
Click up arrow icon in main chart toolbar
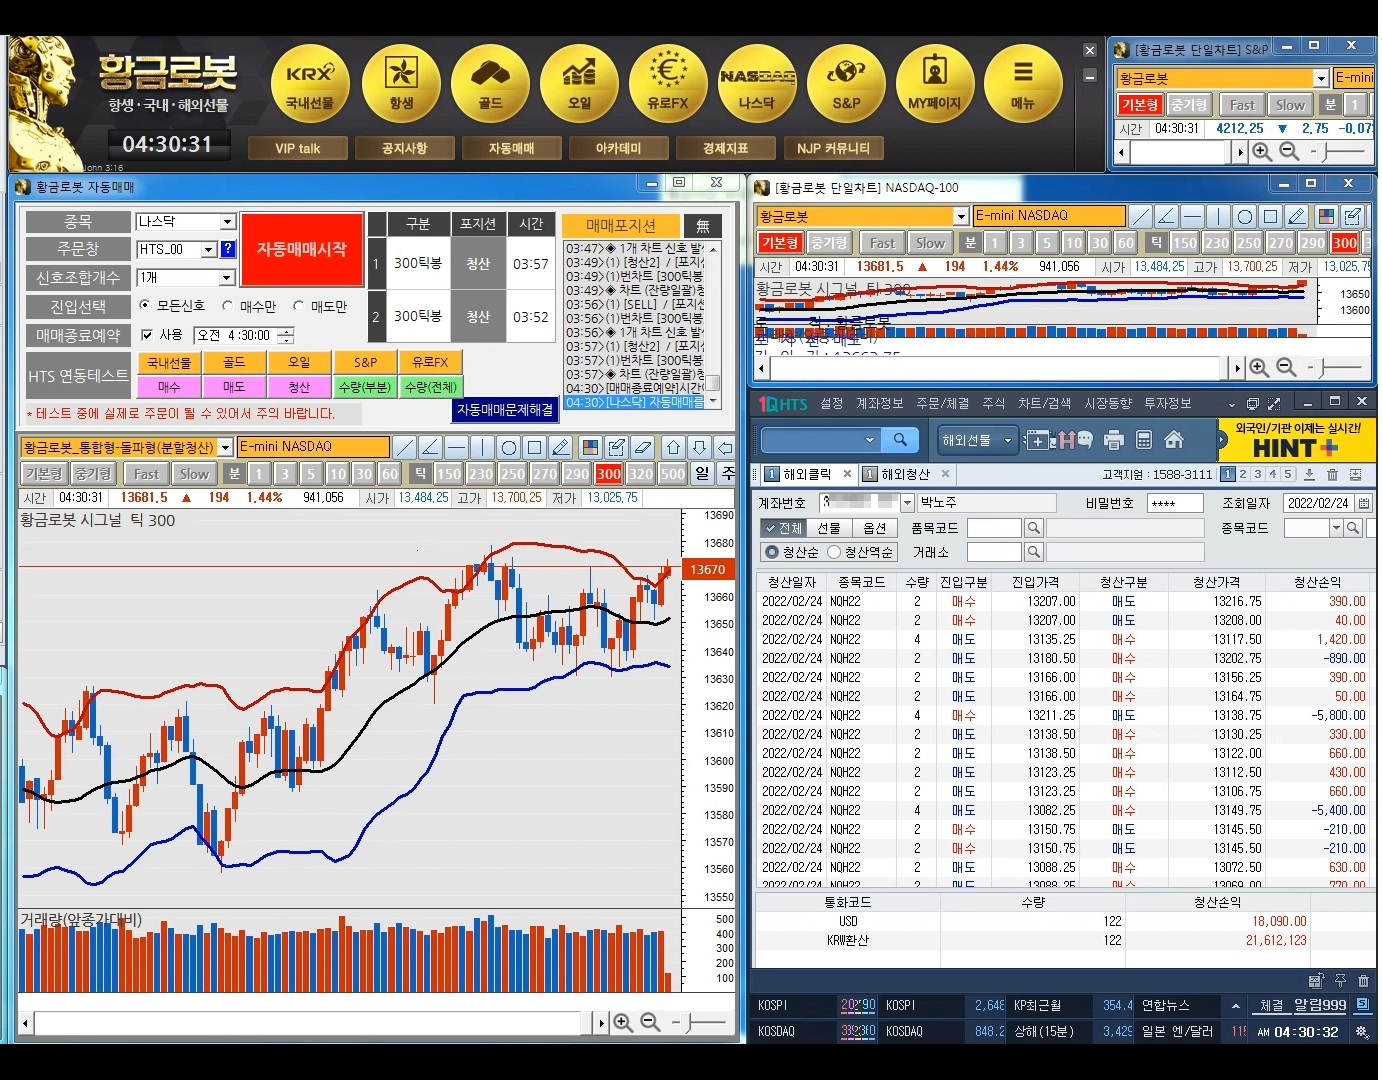pyautogui.click(x=674, y=447)
